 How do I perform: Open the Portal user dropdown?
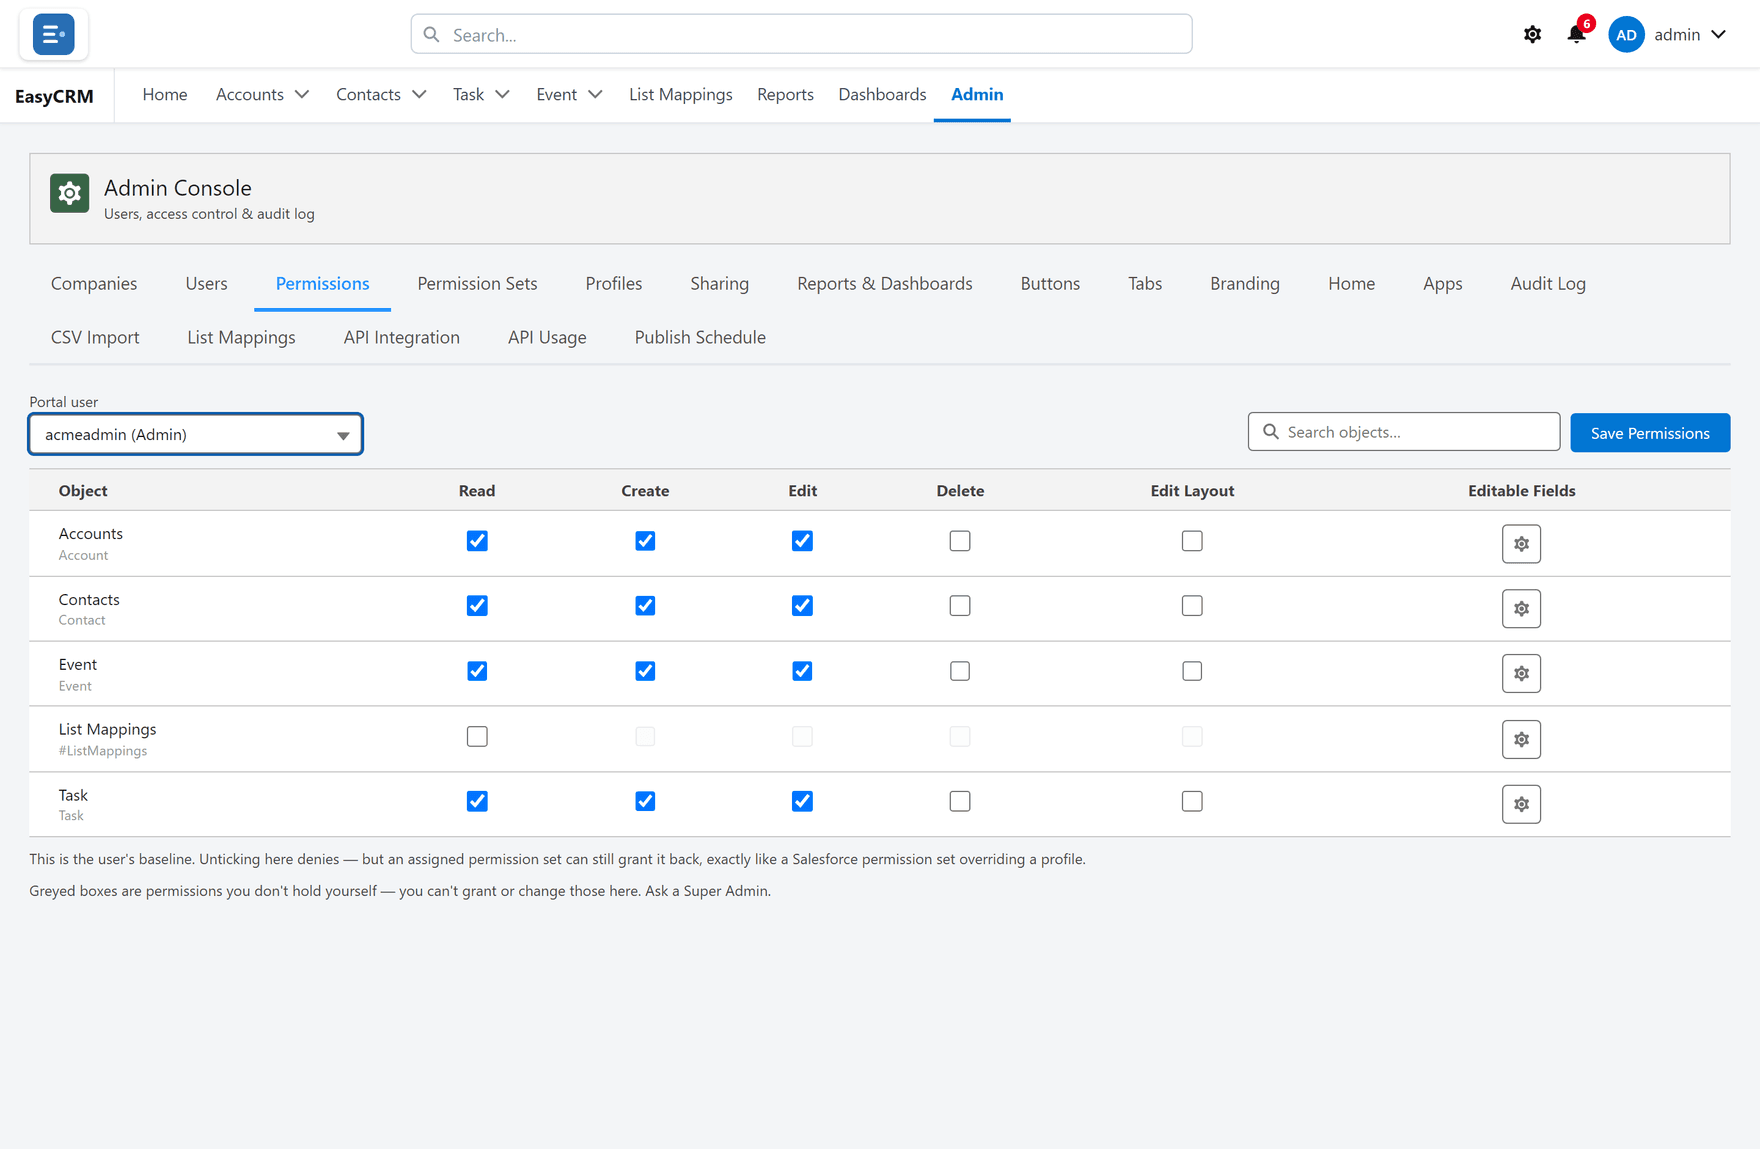[x=196, y=435]
